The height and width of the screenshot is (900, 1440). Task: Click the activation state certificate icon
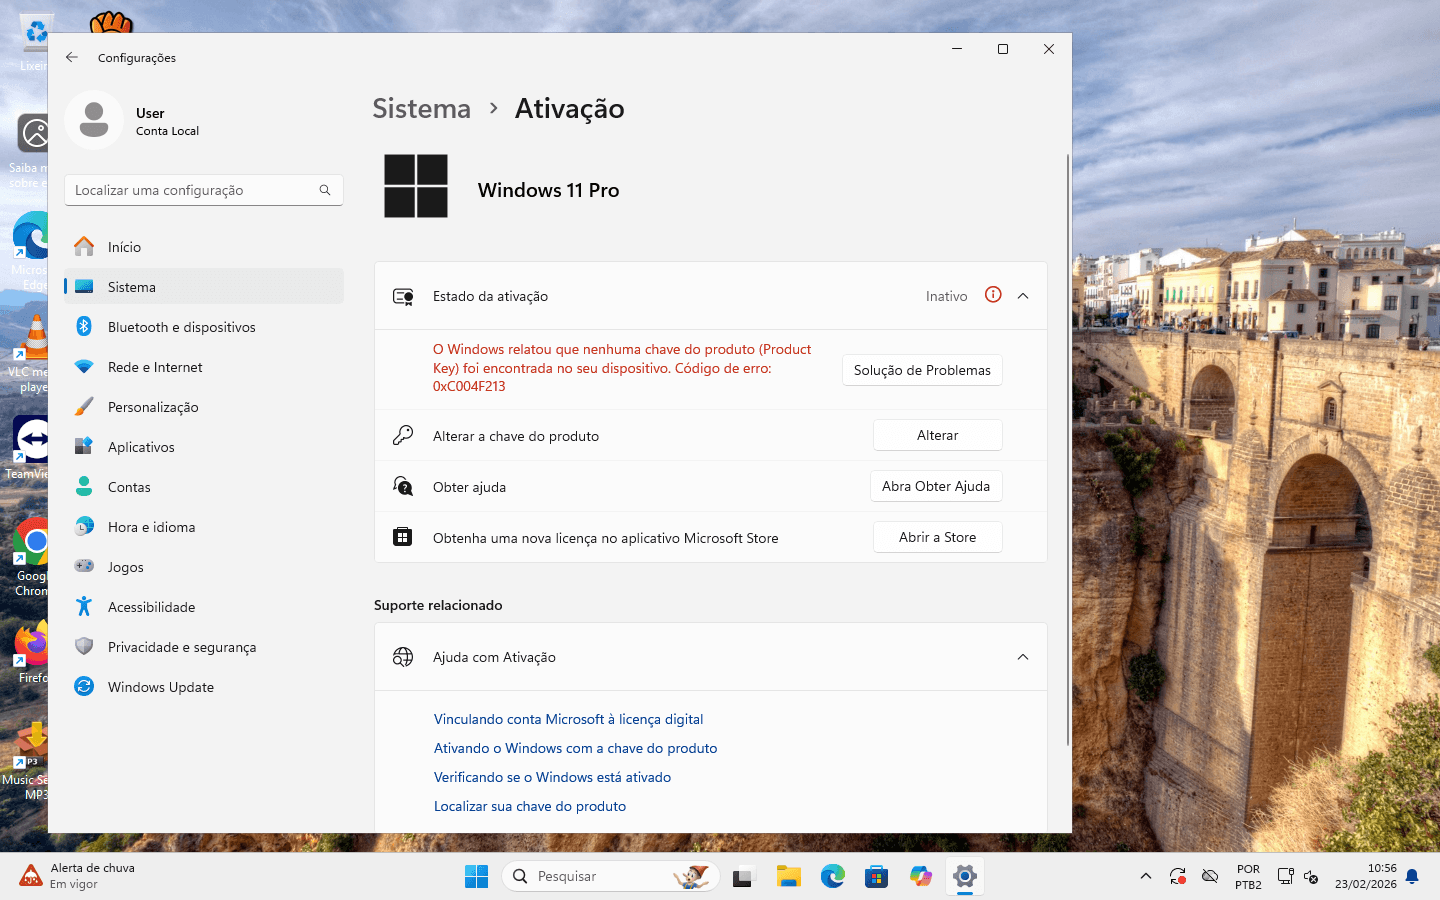[403, 296]
